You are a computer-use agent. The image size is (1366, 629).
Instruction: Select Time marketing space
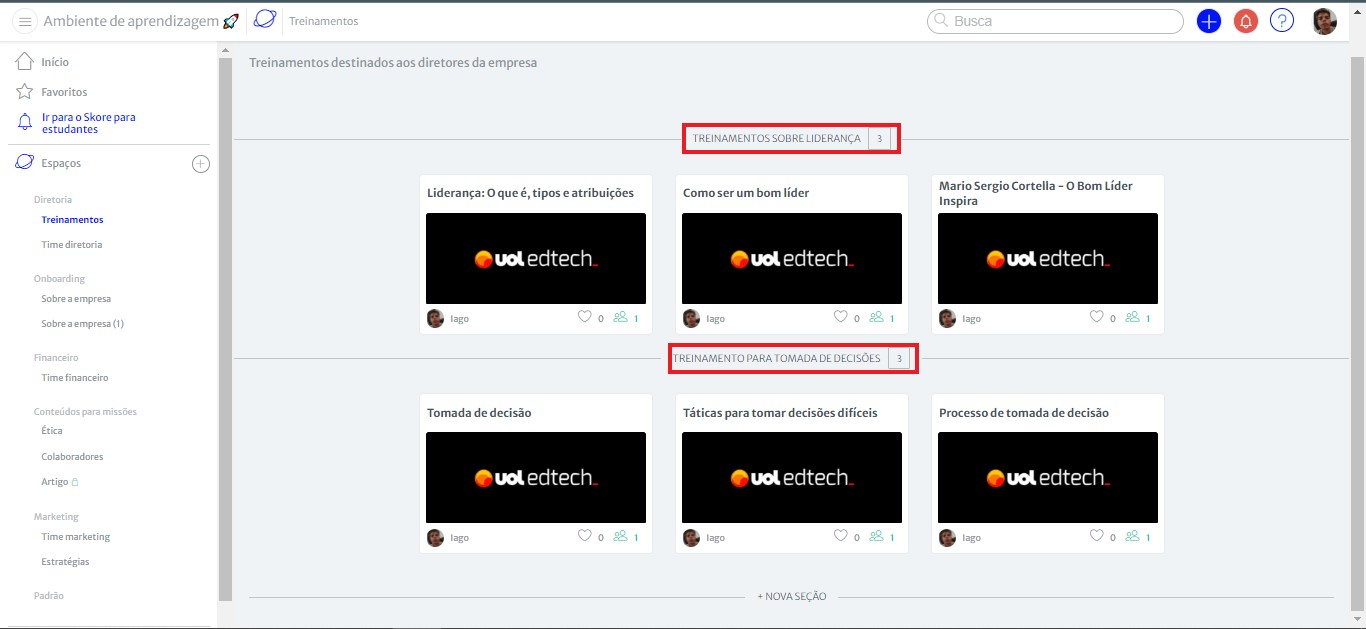point(76,537)
